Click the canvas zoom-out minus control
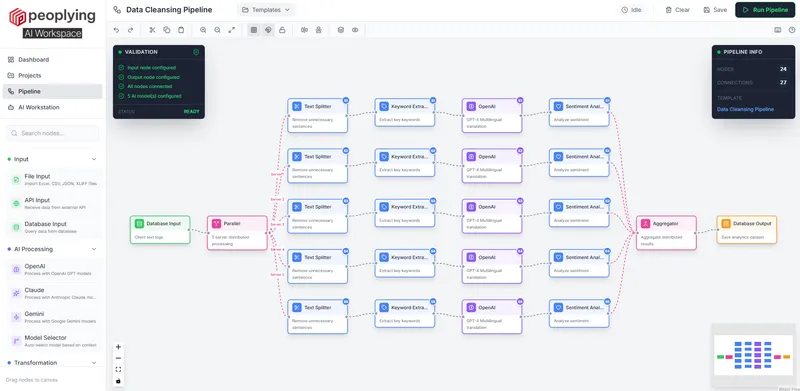Screen dimensions: 800x391 point(118,358)
